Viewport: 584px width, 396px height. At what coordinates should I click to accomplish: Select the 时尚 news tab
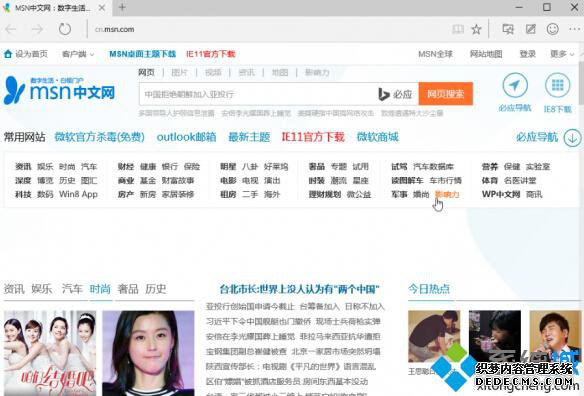tap(100, 289)
